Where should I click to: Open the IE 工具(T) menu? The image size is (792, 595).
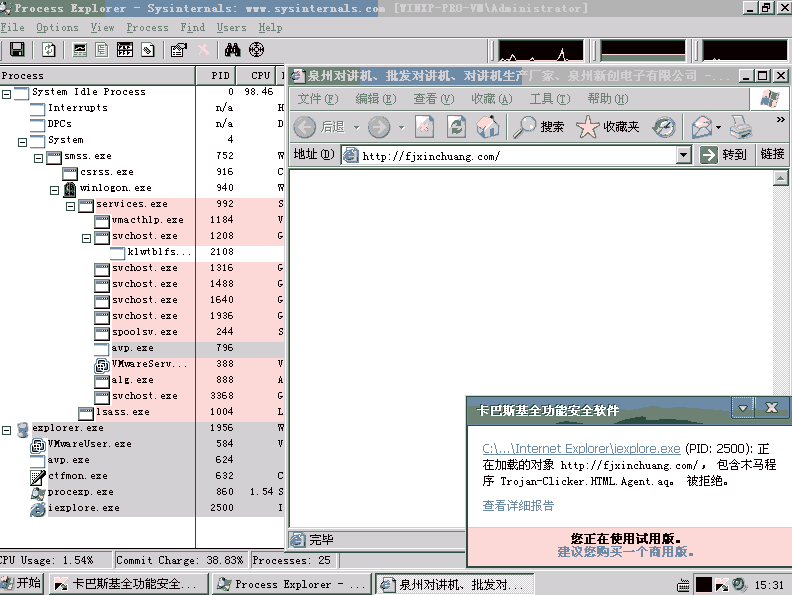point(550,98)
